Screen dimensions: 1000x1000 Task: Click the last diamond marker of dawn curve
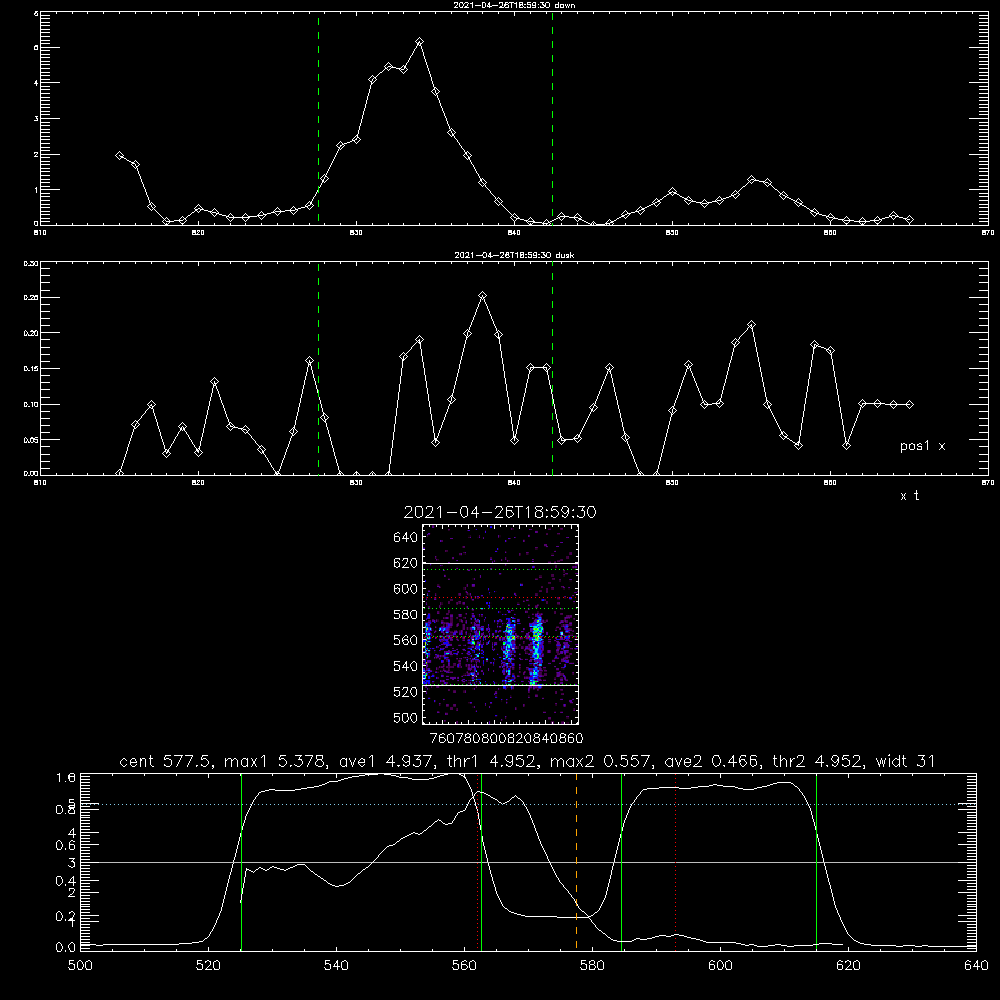pos(909,219)
